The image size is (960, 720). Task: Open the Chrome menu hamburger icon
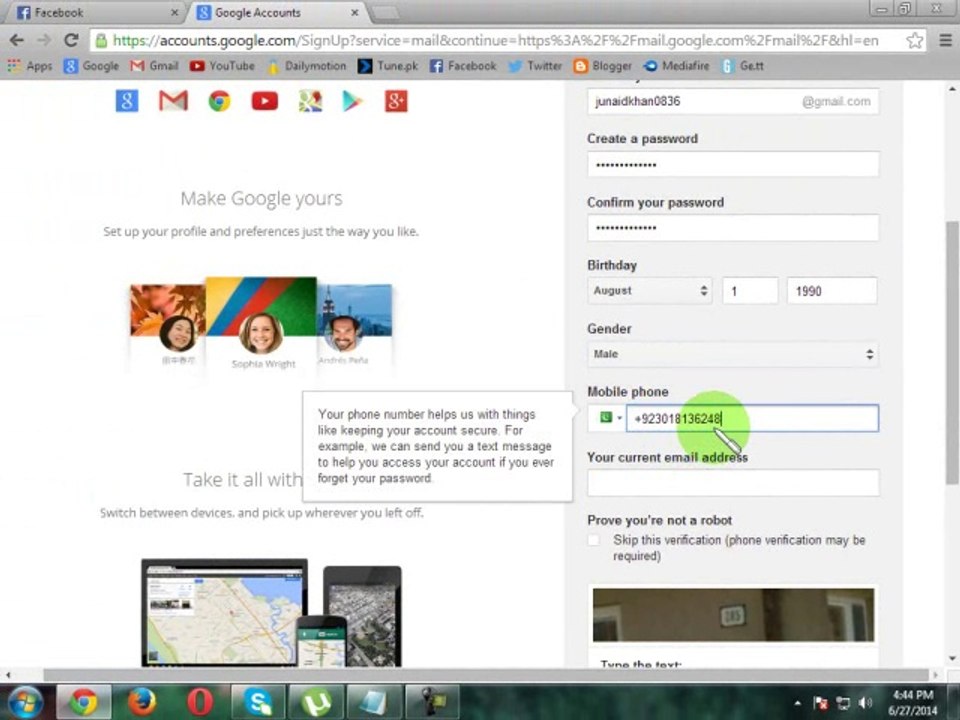click(945, 40)
